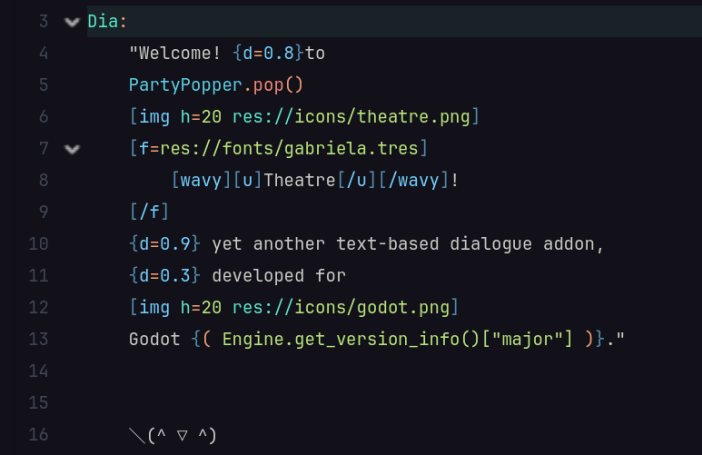702x455 pixels.
Task: Select line number 5 in gutter
Action: pos(43,85)
